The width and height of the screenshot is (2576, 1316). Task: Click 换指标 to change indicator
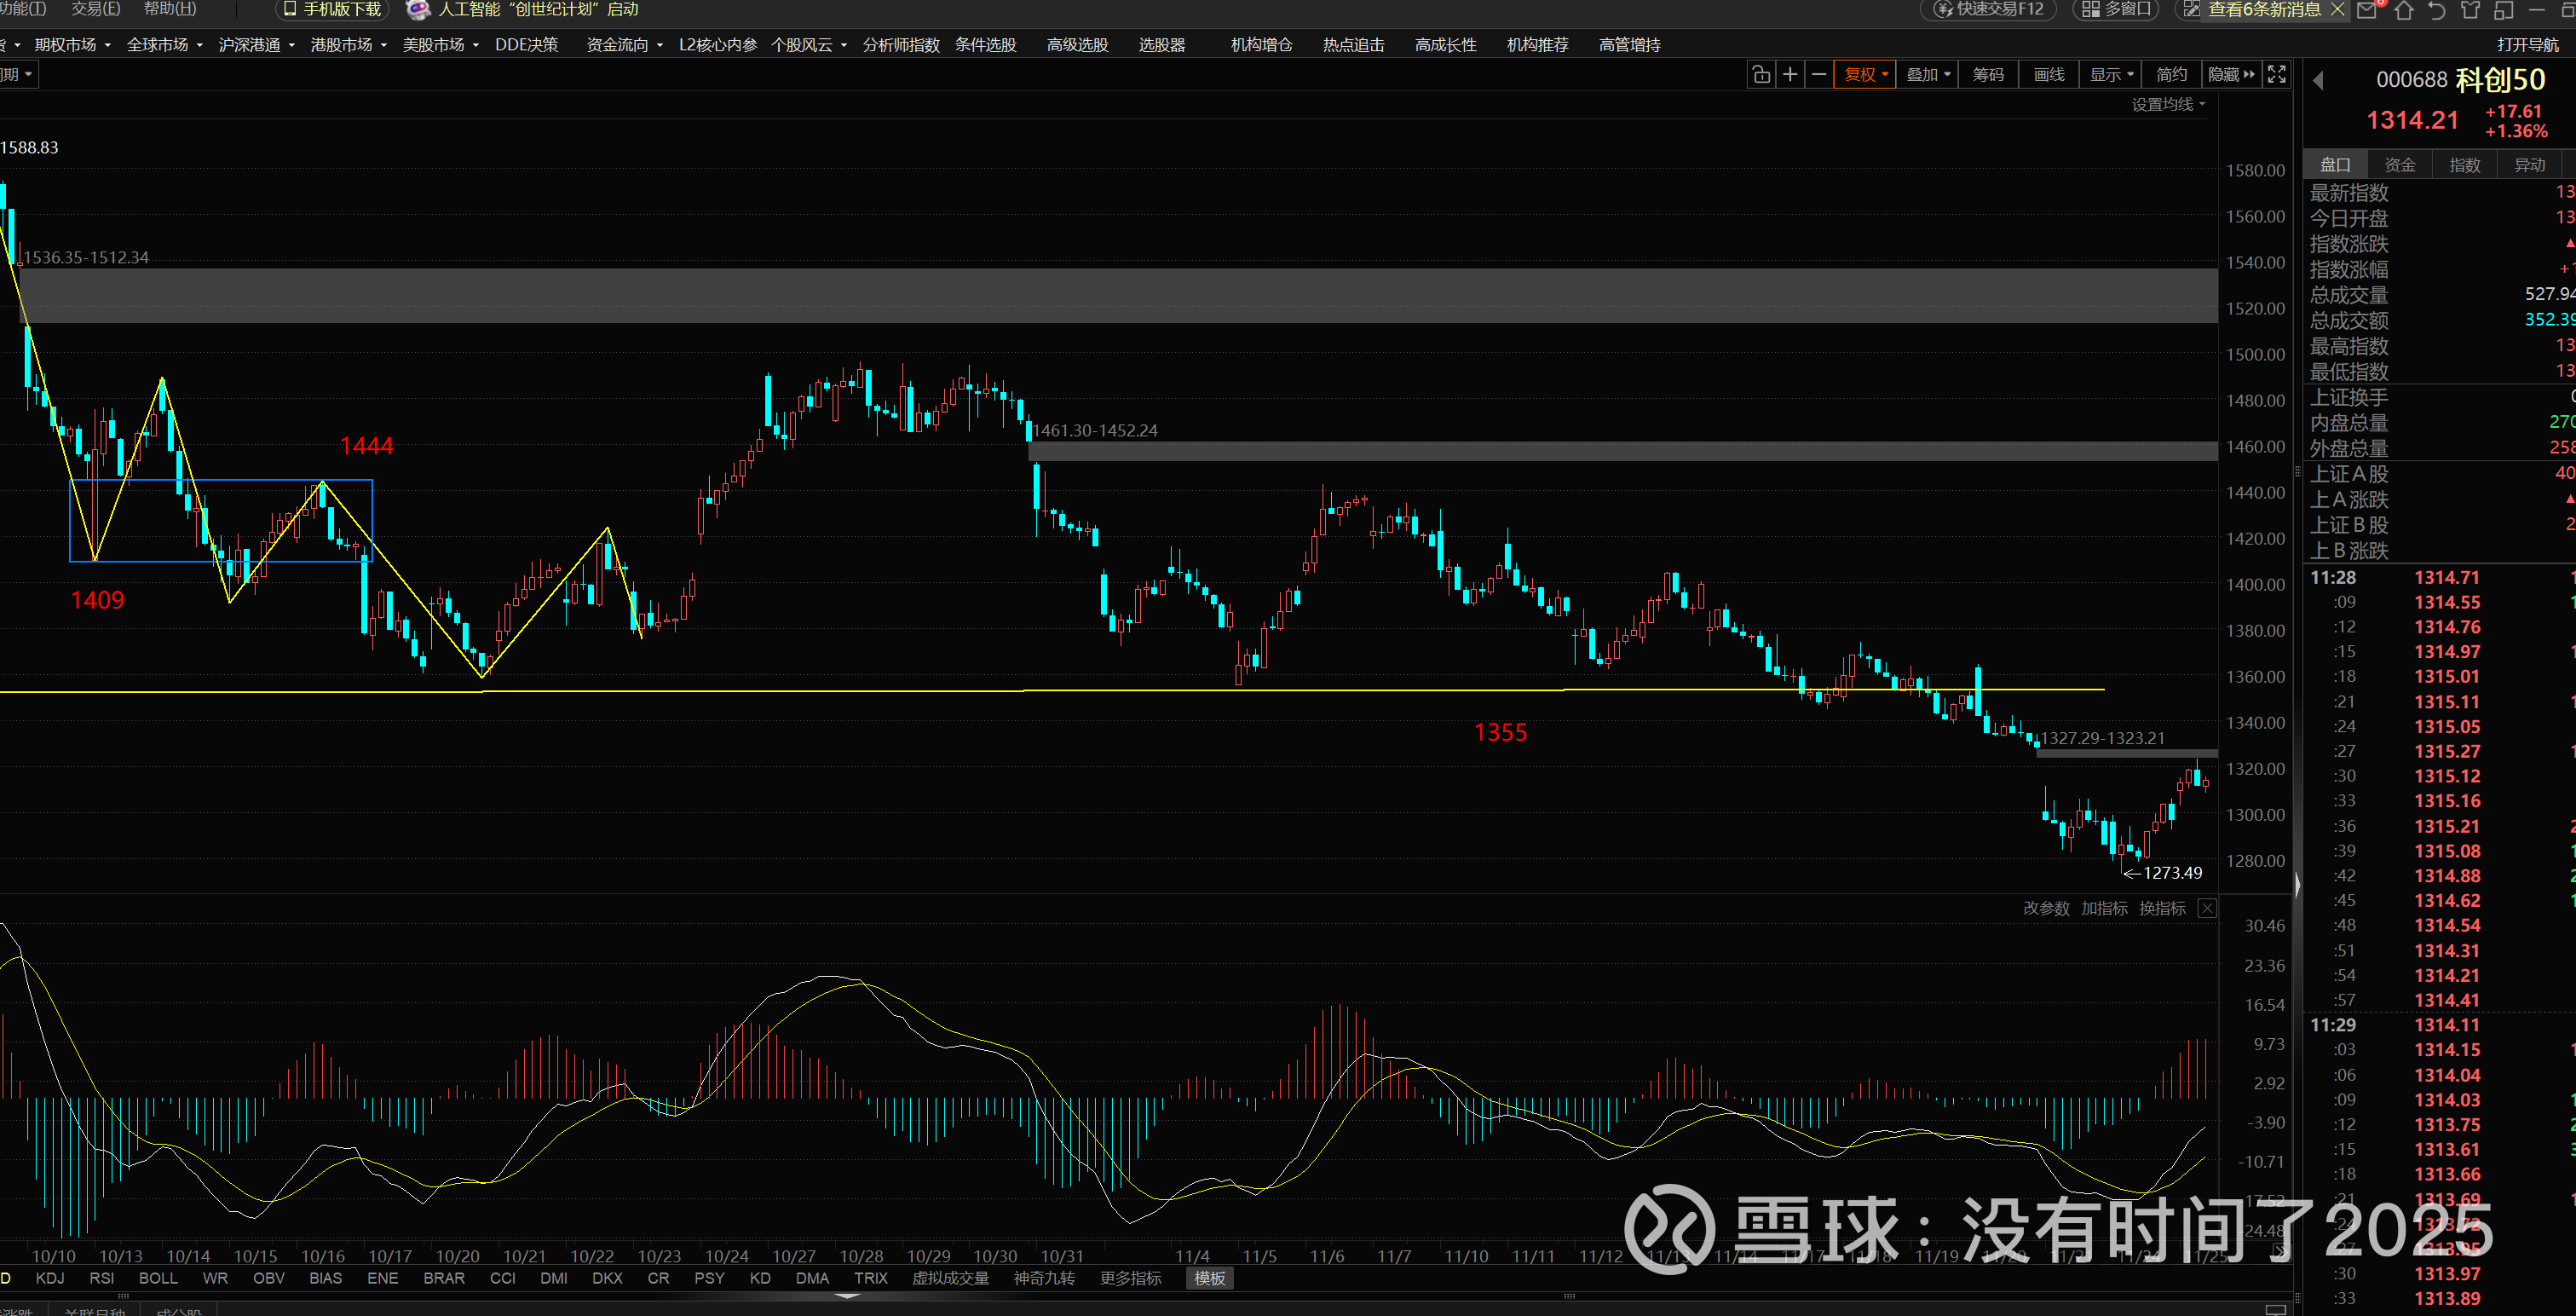coord(2162,908)
